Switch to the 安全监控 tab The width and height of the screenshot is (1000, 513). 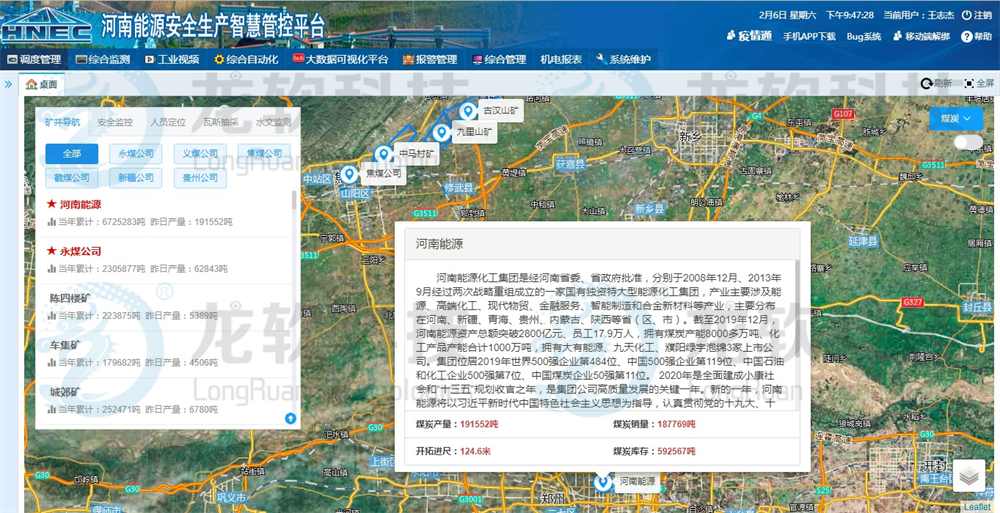115,122
